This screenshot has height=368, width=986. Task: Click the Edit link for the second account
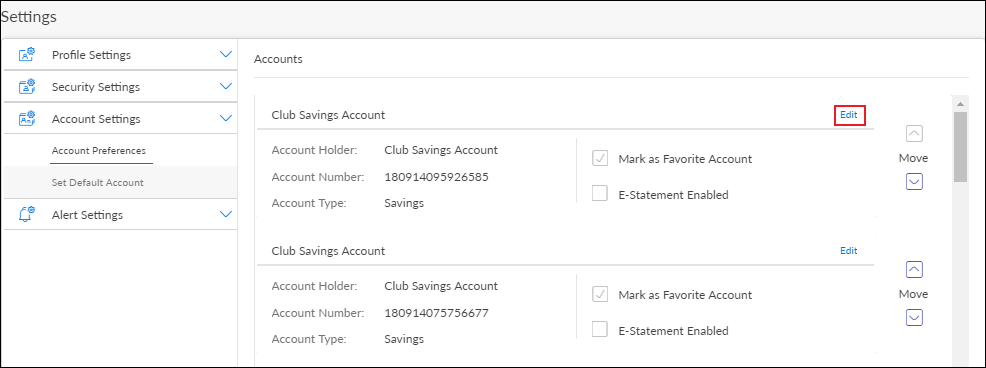(x=849, y=250)
